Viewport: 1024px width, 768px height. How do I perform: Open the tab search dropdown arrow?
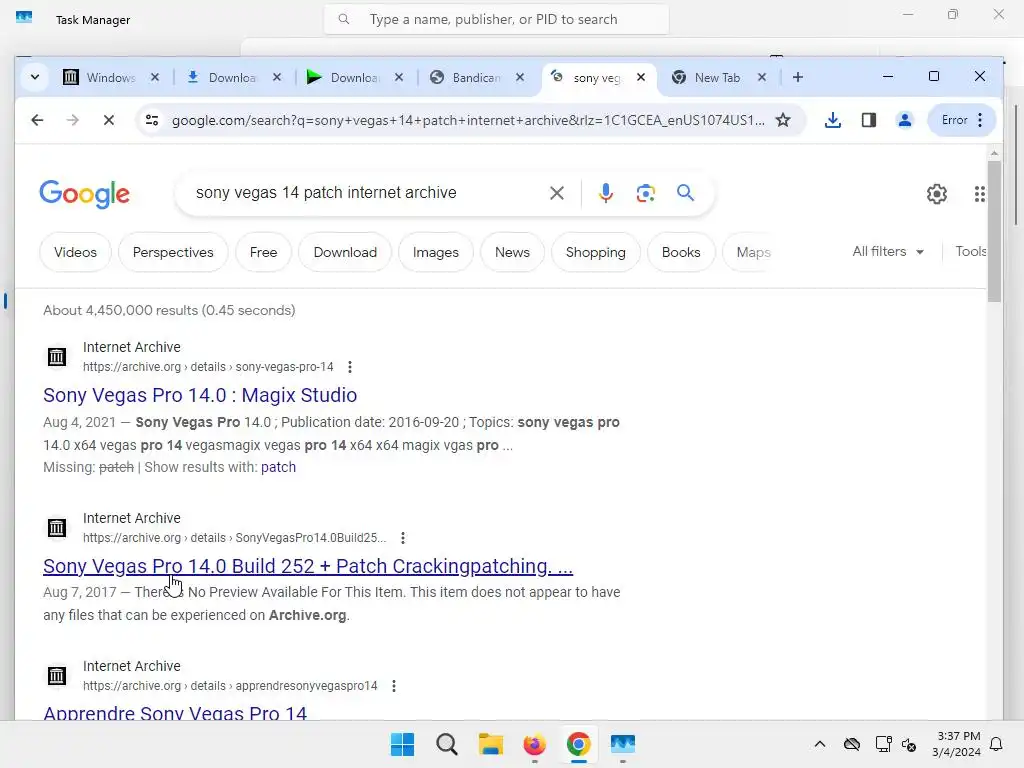tap(35, 77)
